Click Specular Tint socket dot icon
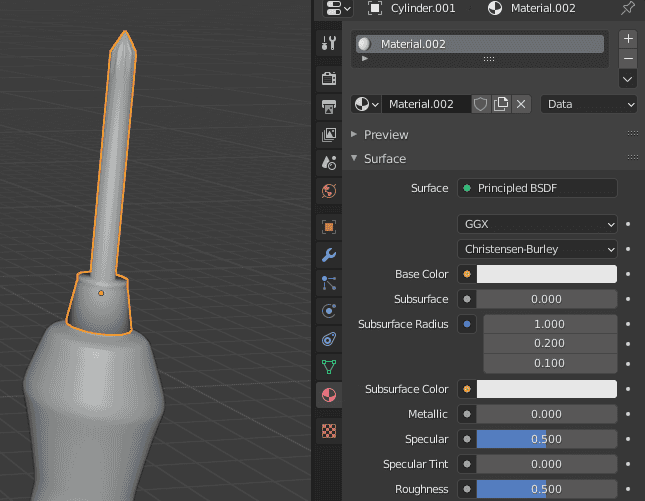Screen dimensions: 645x501 click(467, 464)
